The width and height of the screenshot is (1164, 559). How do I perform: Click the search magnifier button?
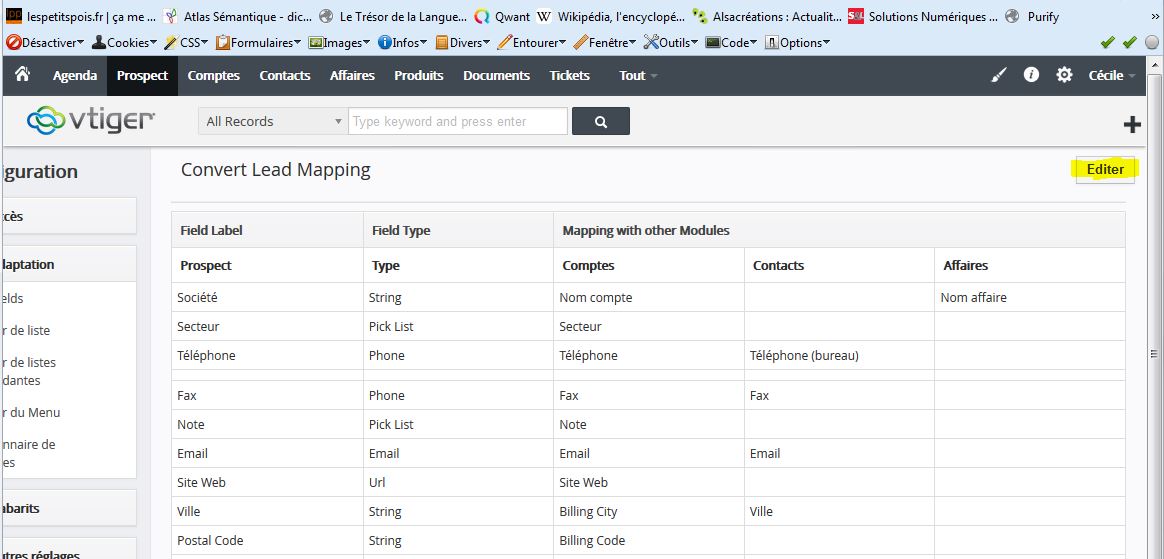601,121
